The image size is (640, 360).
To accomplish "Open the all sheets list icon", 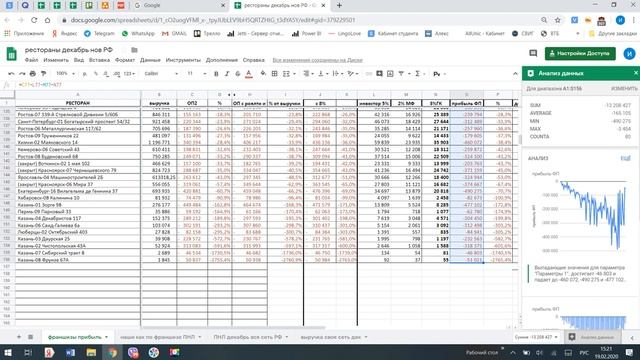I will pyautogui.click(x=31, y=337).
